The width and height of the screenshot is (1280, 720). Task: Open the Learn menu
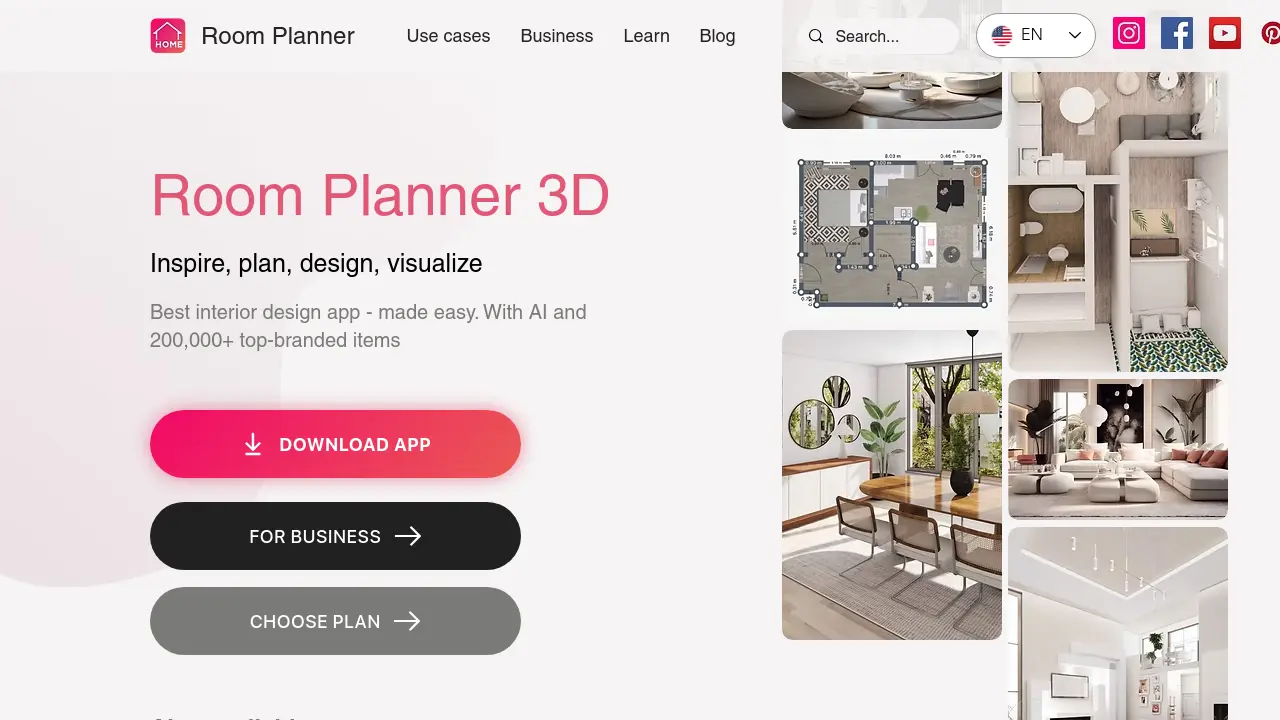(x=646, y=36)
